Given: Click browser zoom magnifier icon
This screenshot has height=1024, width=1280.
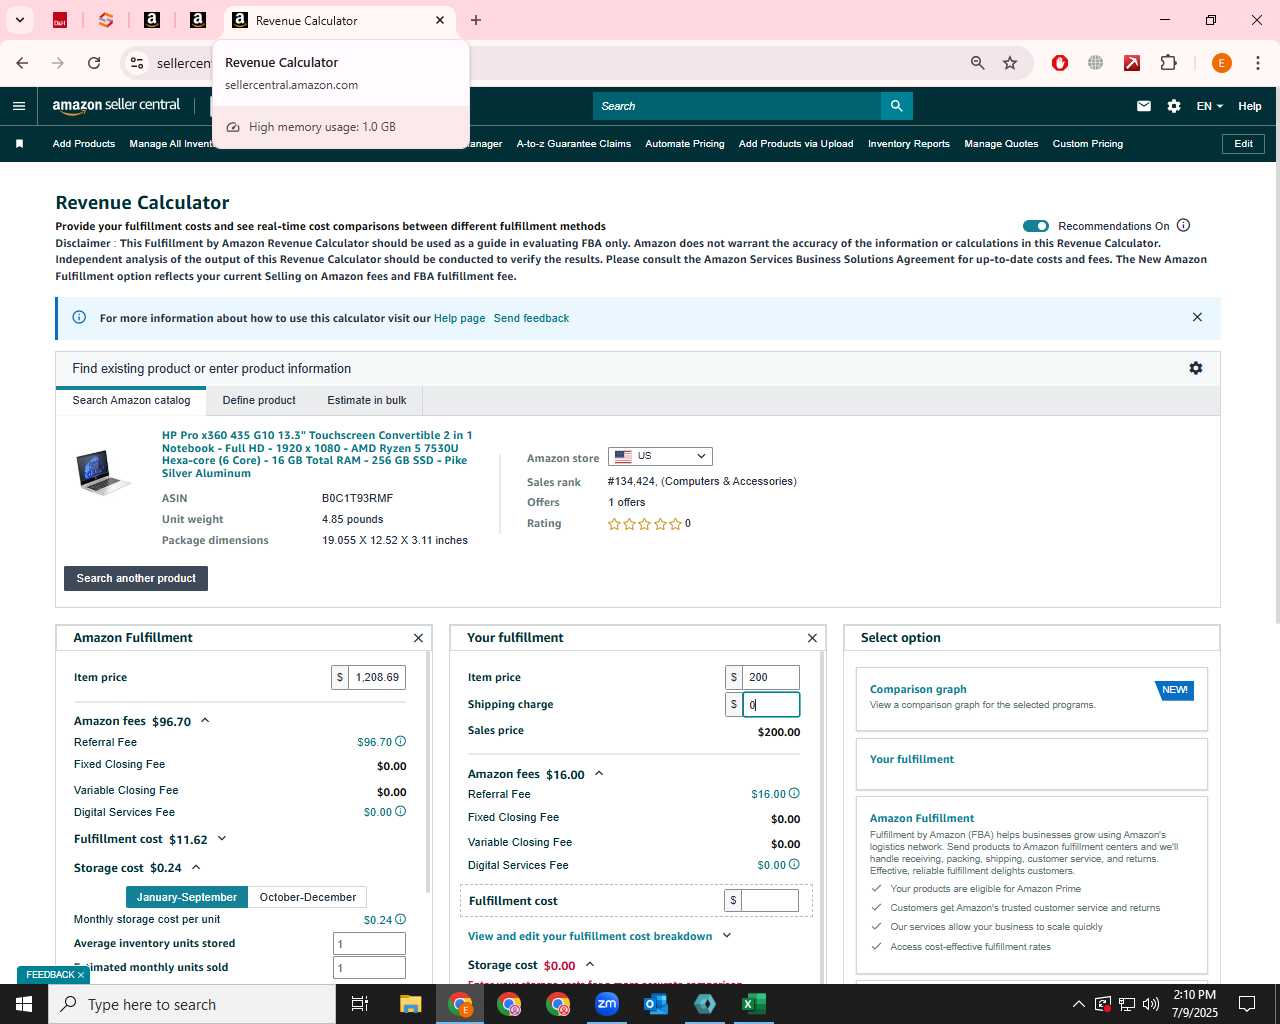Looking at the screenshot, I should tap(978, 63).
